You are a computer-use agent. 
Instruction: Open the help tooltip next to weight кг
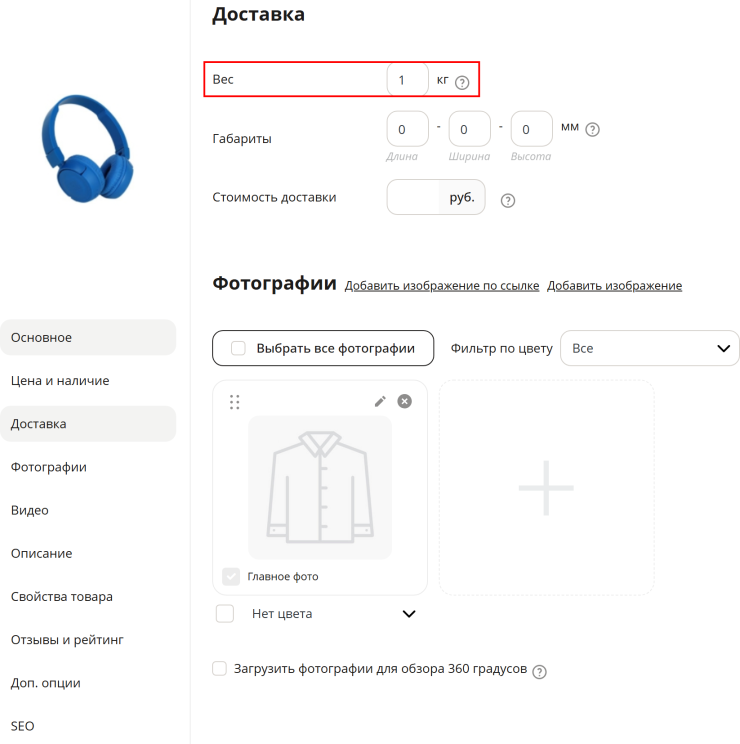coord(462,83)
